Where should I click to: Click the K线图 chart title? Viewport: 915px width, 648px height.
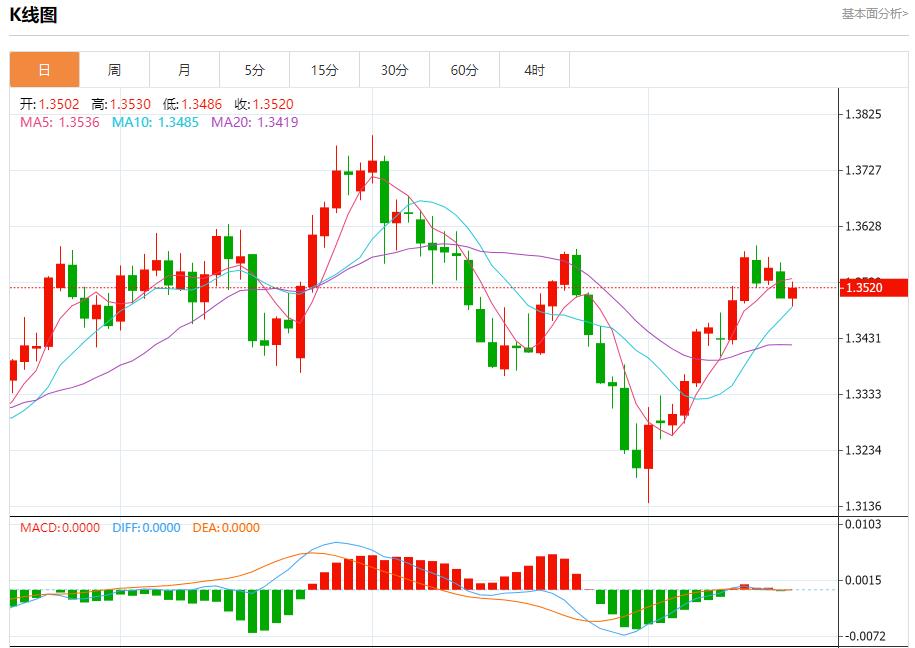pyautogui.click(x=33, y=15)
